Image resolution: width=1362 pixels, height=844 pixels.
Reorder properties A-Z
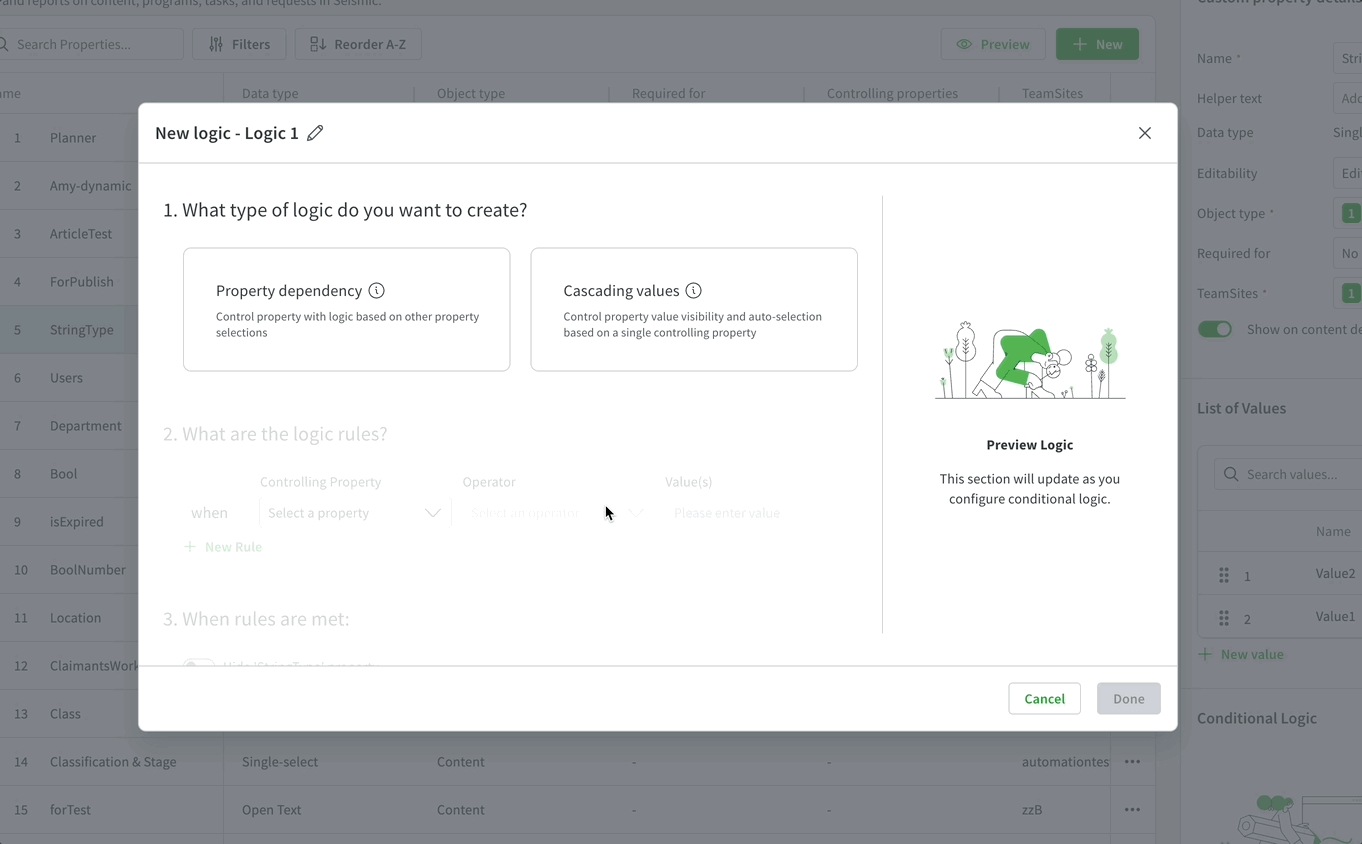[x=358, y=44]
